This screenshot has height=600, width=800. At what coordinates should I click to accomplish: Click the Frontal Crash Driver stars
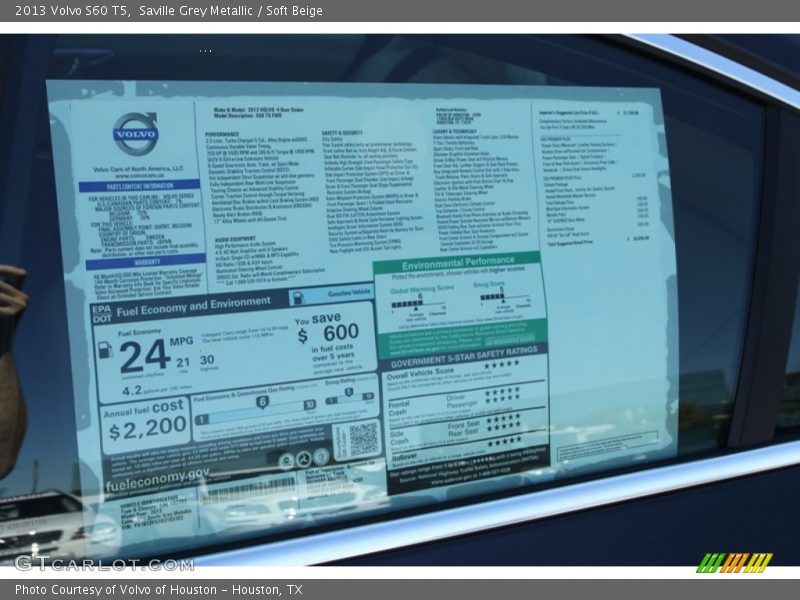click(503, 391)
